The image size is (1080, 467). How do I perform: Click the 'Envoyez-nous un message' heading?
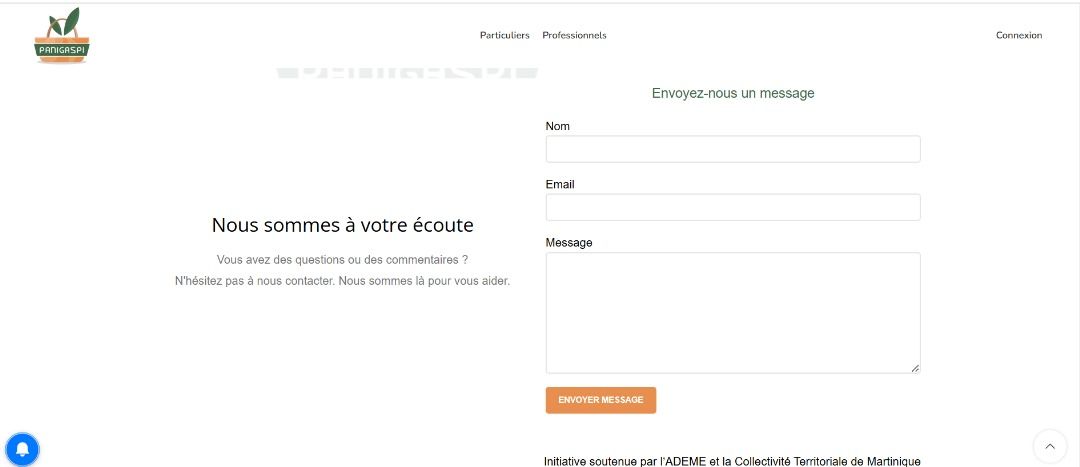pyautogui.click(x=733, y=93)
